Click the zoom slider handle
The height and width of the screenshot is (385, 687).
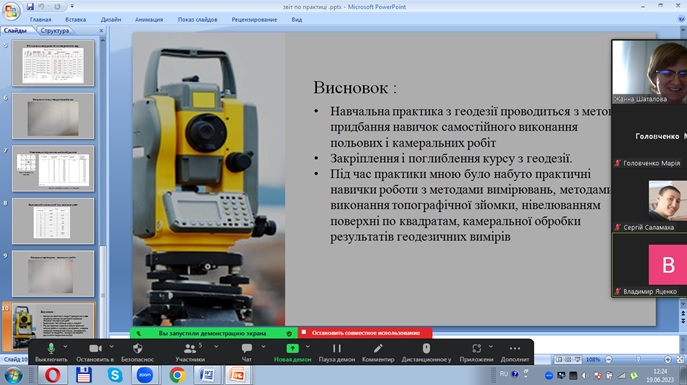click(x=638, y=360)
